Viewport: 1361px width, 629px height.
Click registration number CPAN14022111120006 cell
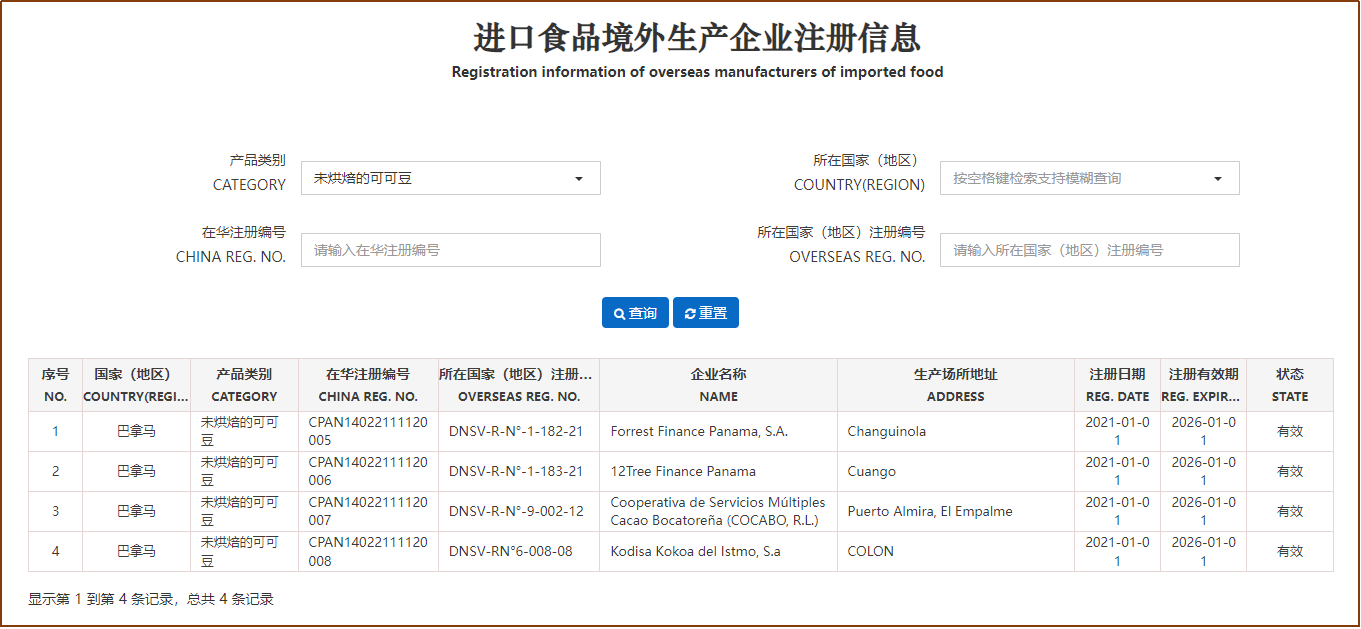coord(367,471)
